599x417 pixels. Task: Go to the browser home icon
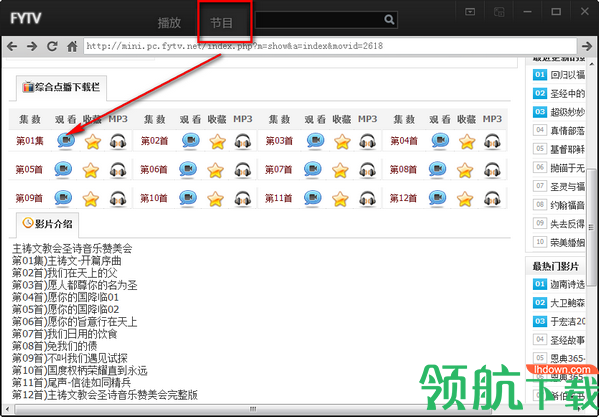[x=72, y=47]
